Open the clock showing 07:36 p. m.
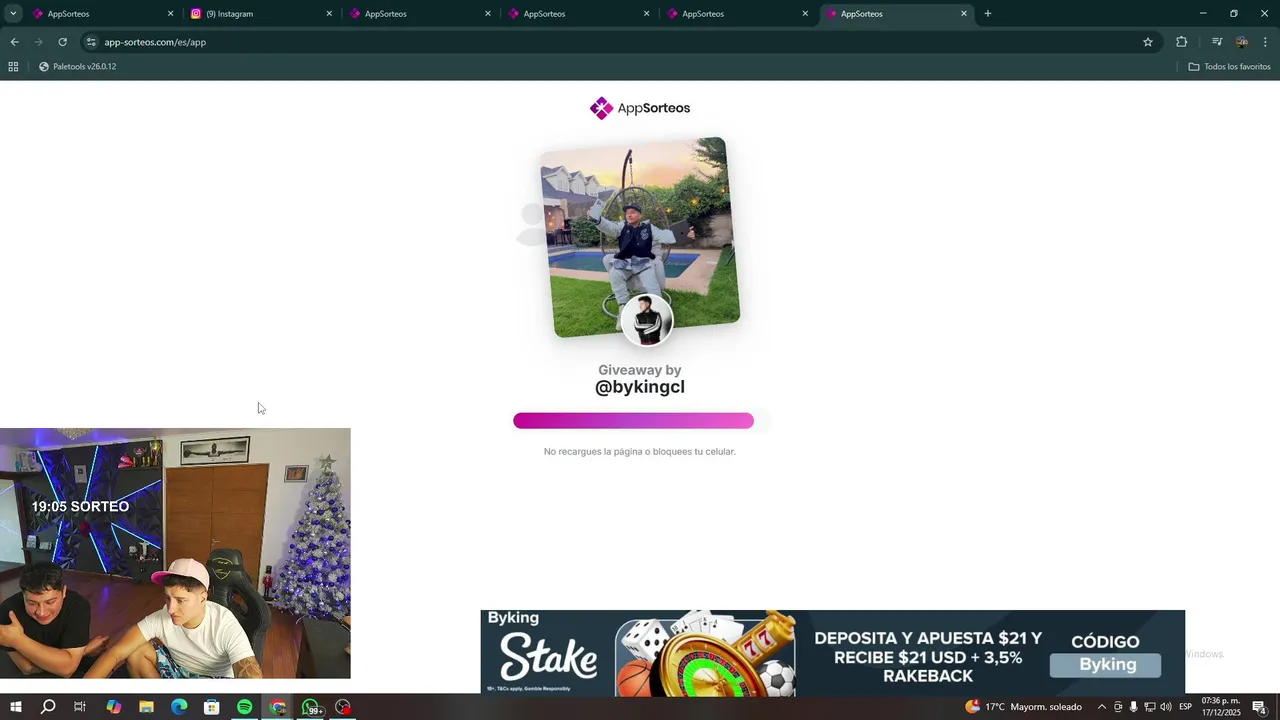Screen dimensions: 1280x720 coord(1221,707)
